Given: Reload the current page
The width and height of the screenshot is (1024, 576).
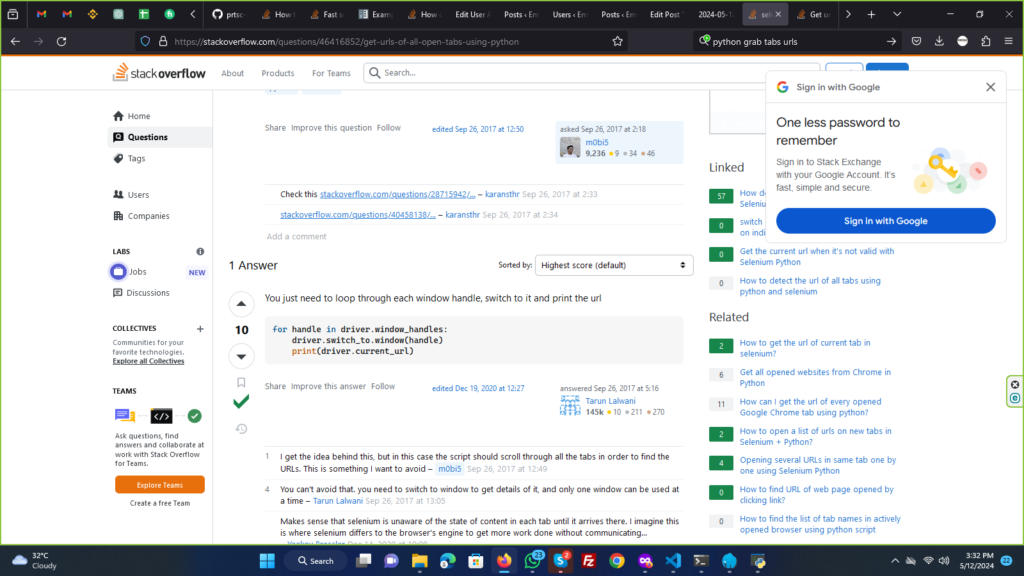Looking at the screenshot, I should coord(62,41).
